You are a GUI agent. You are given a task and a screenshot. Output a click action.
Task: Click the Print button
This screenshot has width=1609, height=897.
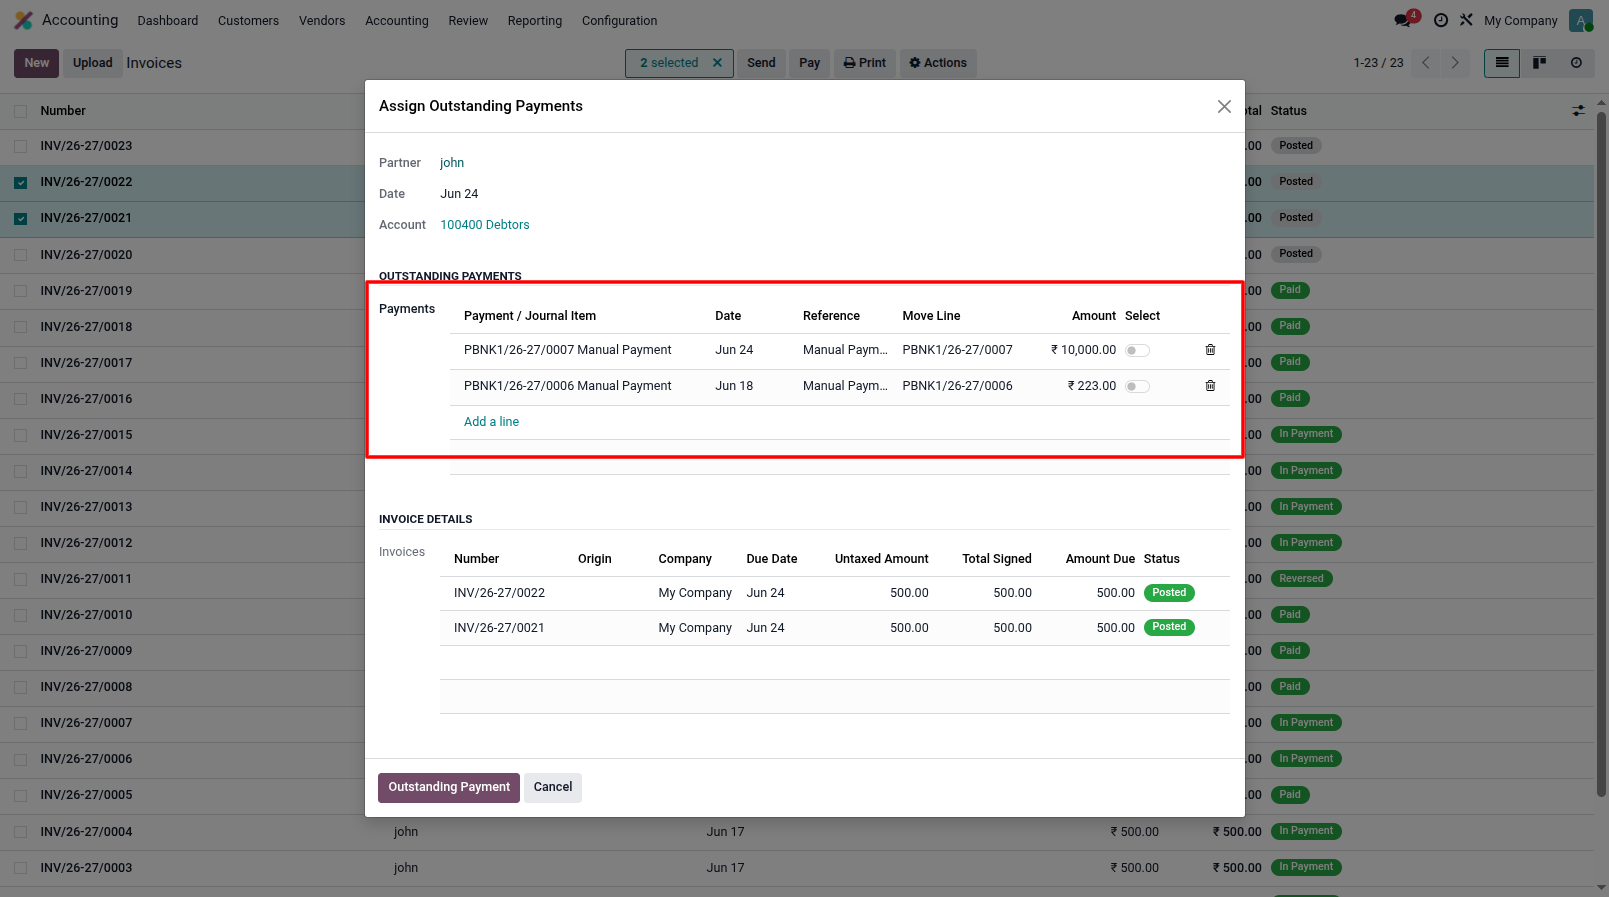865,63
